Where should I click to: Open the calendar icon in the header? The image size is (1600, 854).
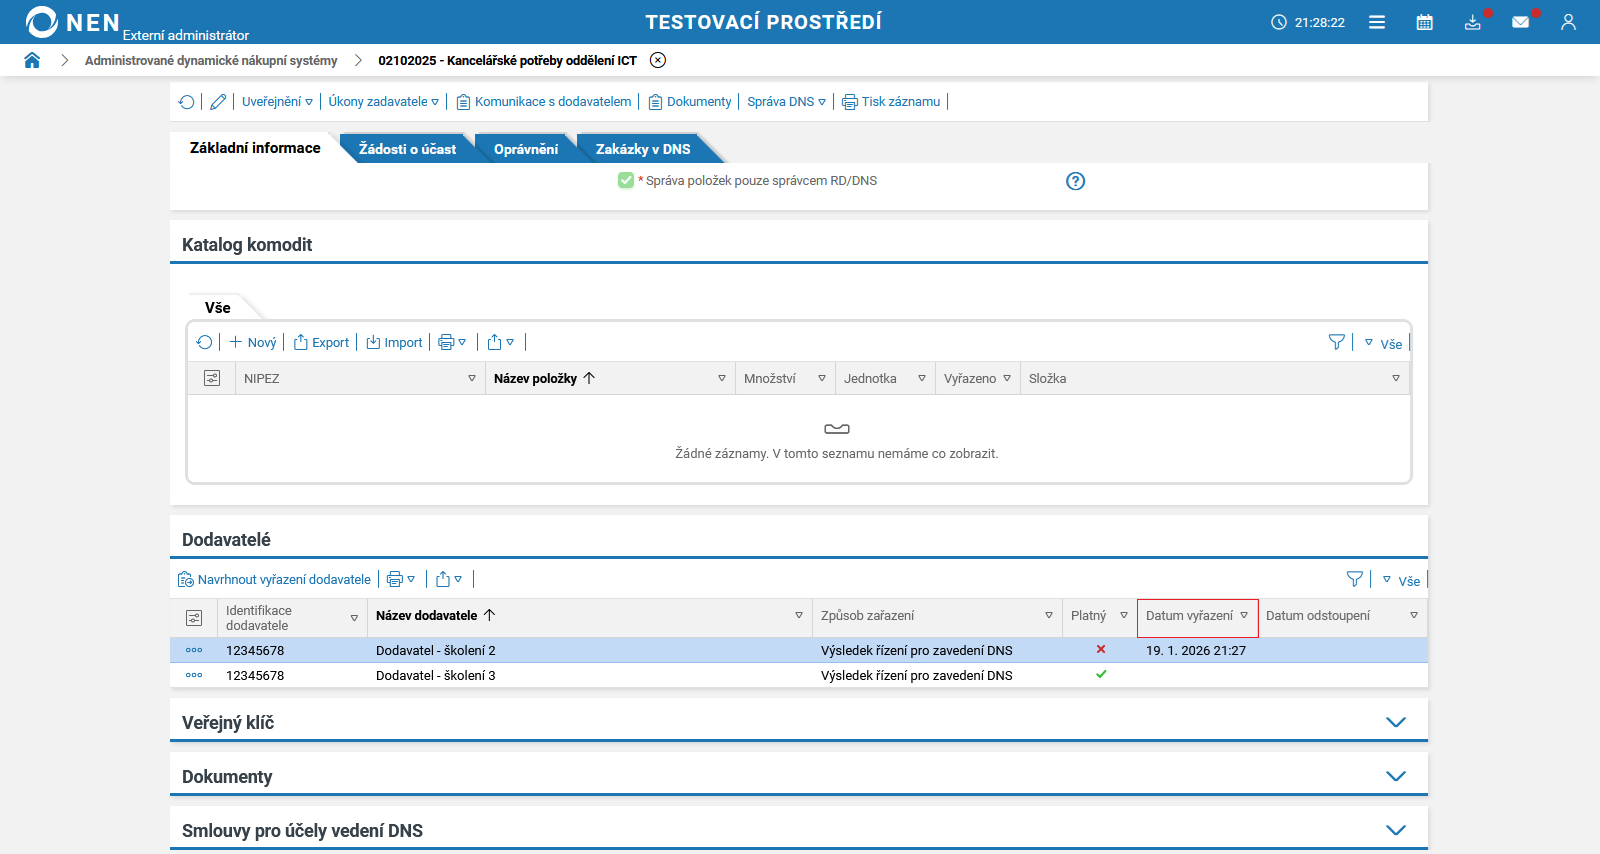point(1424,22)
